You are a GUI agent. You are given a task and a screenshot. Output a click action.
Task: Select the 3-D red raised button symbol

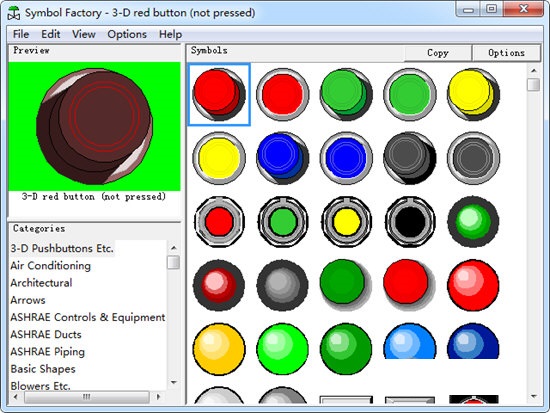point(219,94)
